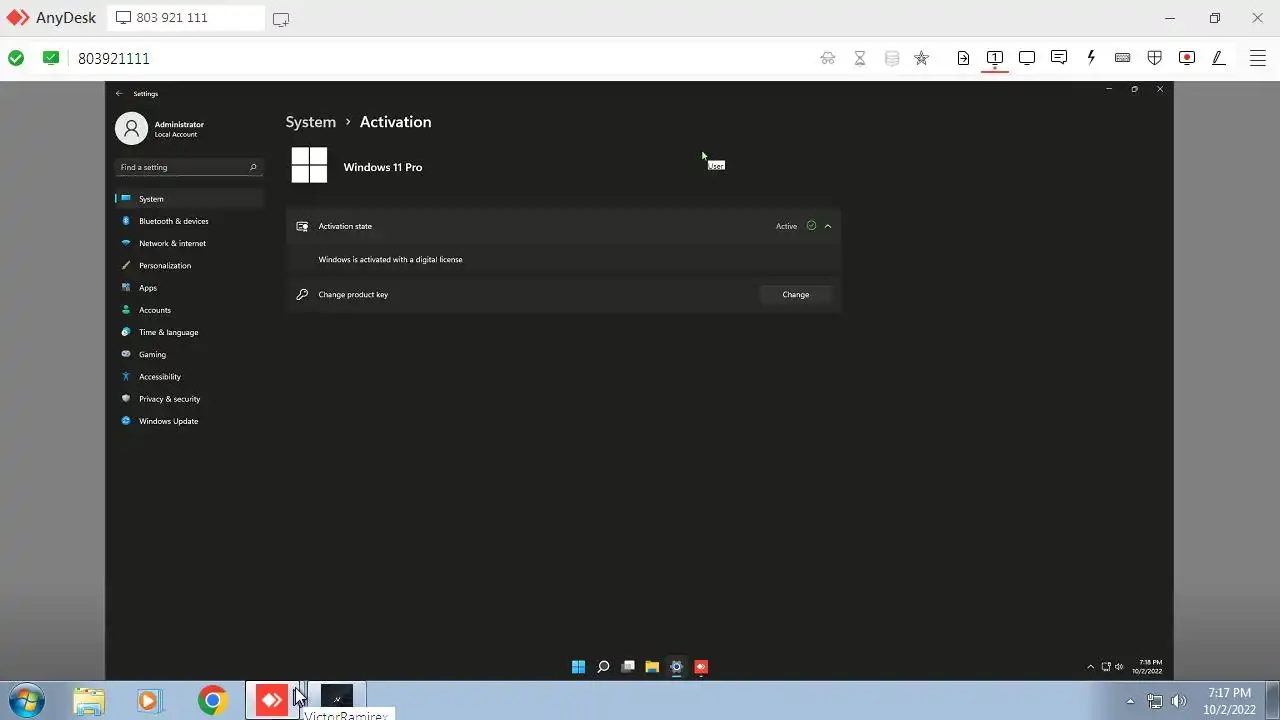This screenshot has width=1280, height=720.
Task: Click local tray network icon
Action: click(x=1155, y=701)
